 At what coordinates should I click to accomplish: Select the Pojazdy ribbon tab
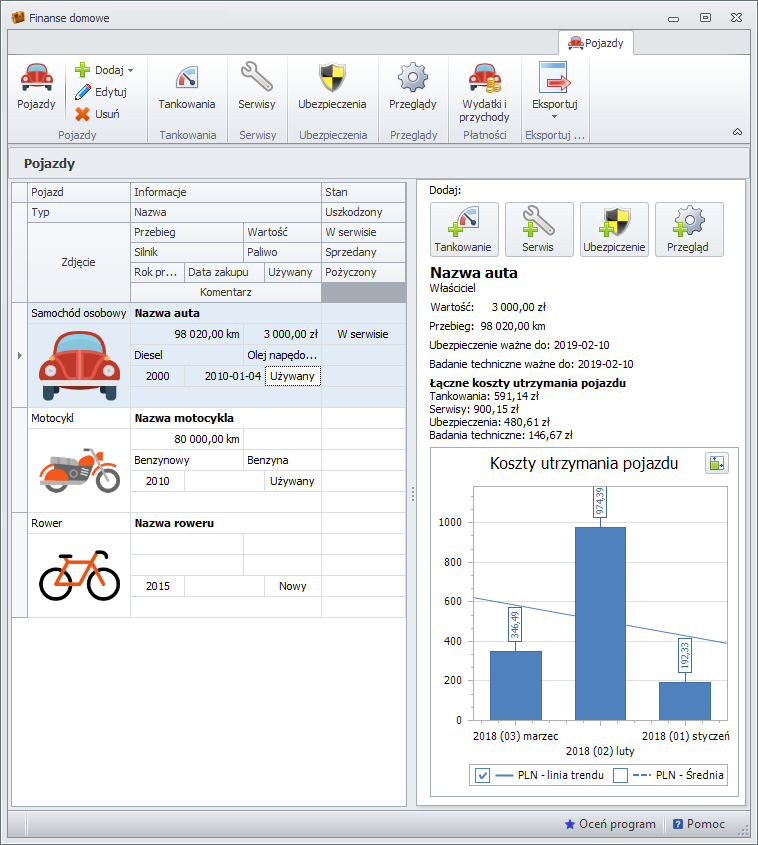[596, 43]
